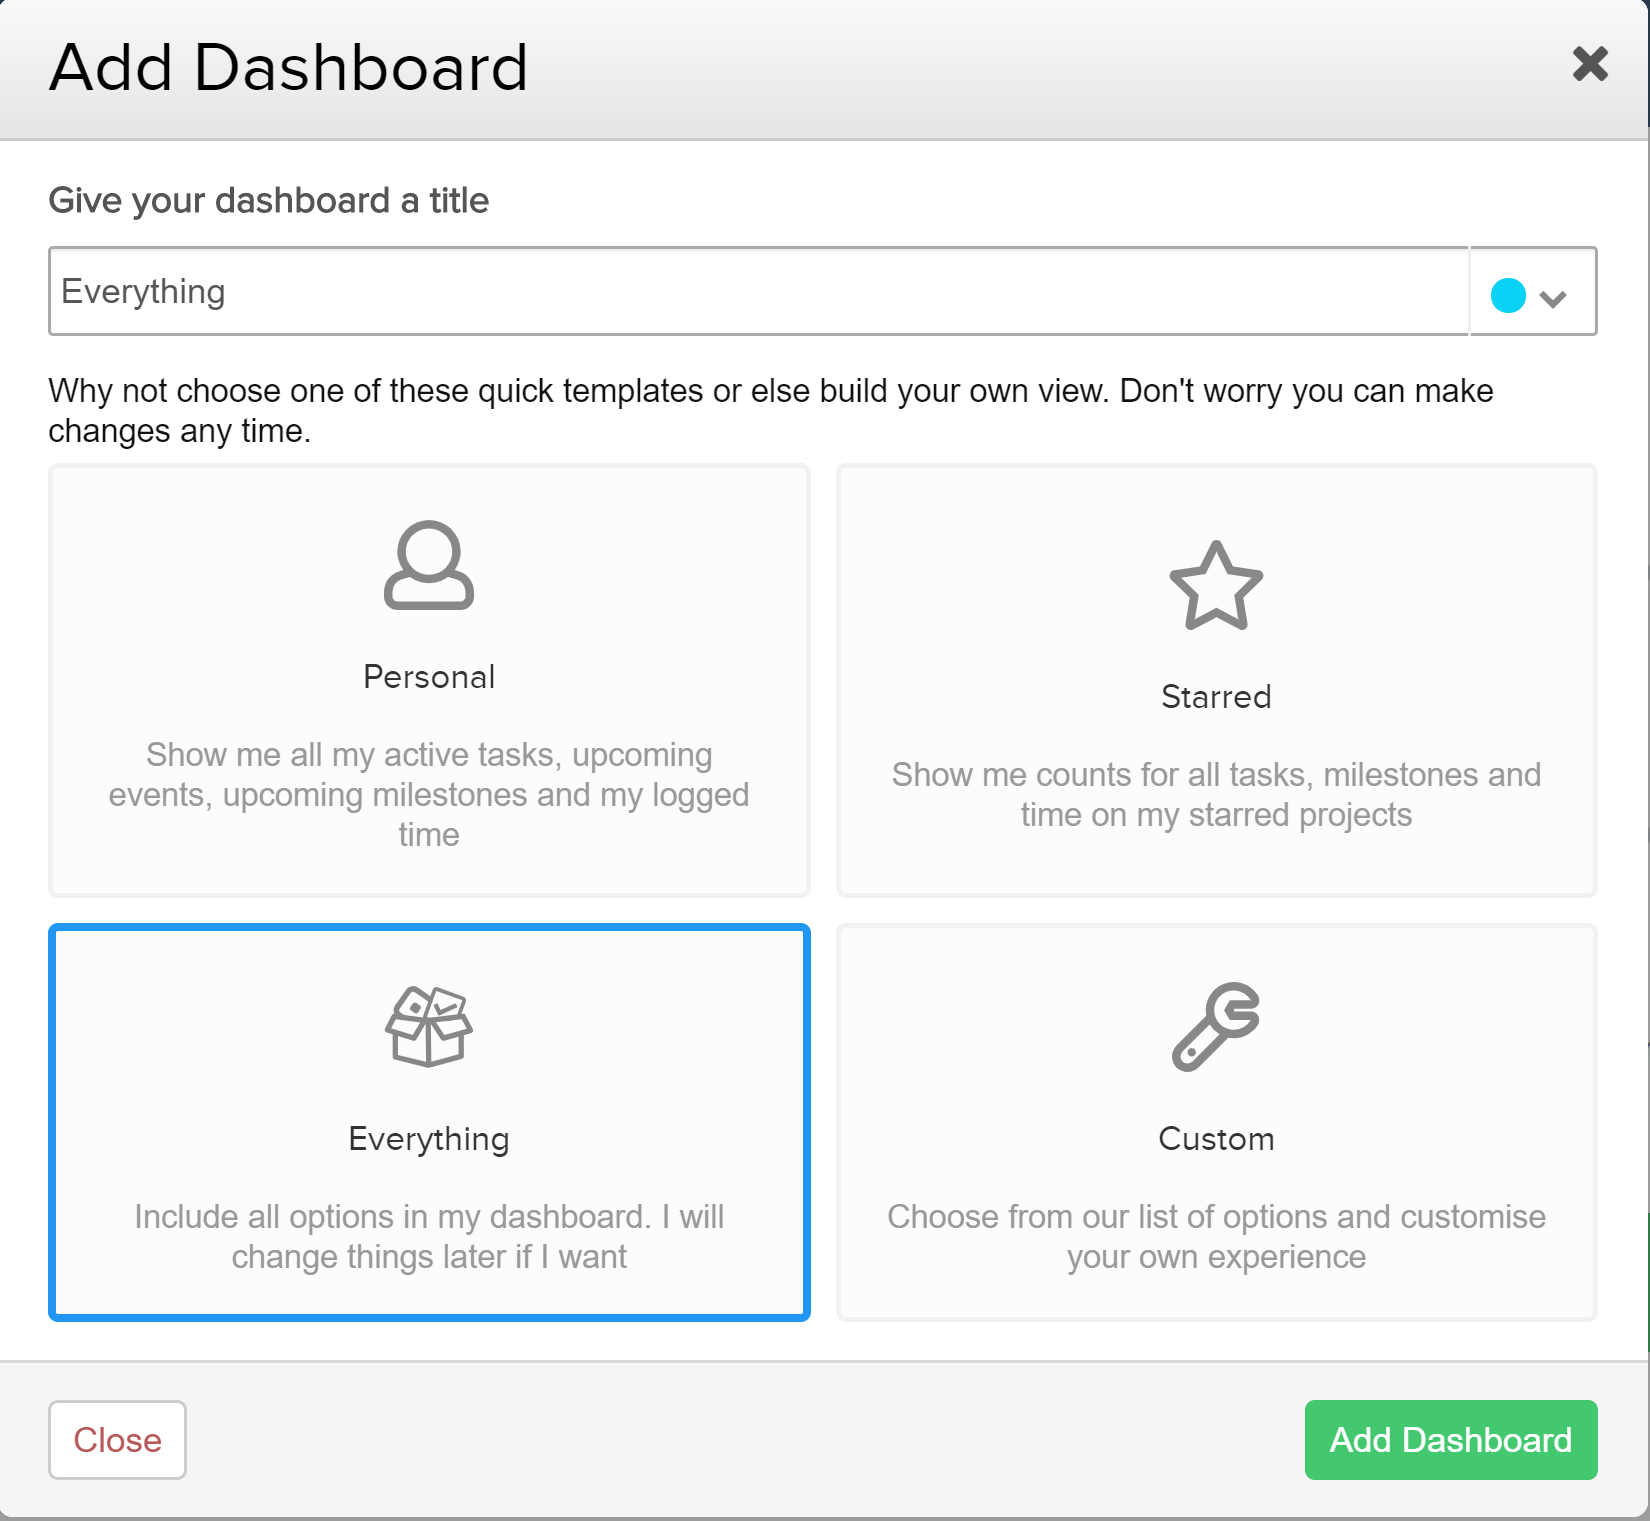
Task: Click the Everything template description text
Action: click(x=429, y=1236)
